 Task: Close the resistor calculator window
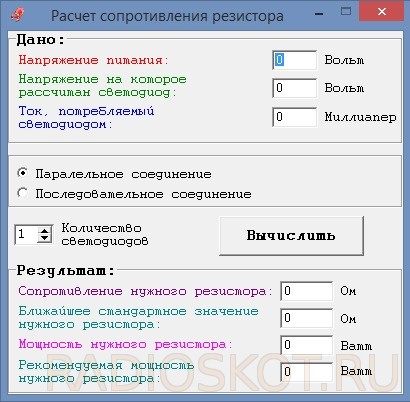click(x=382, y=12)
